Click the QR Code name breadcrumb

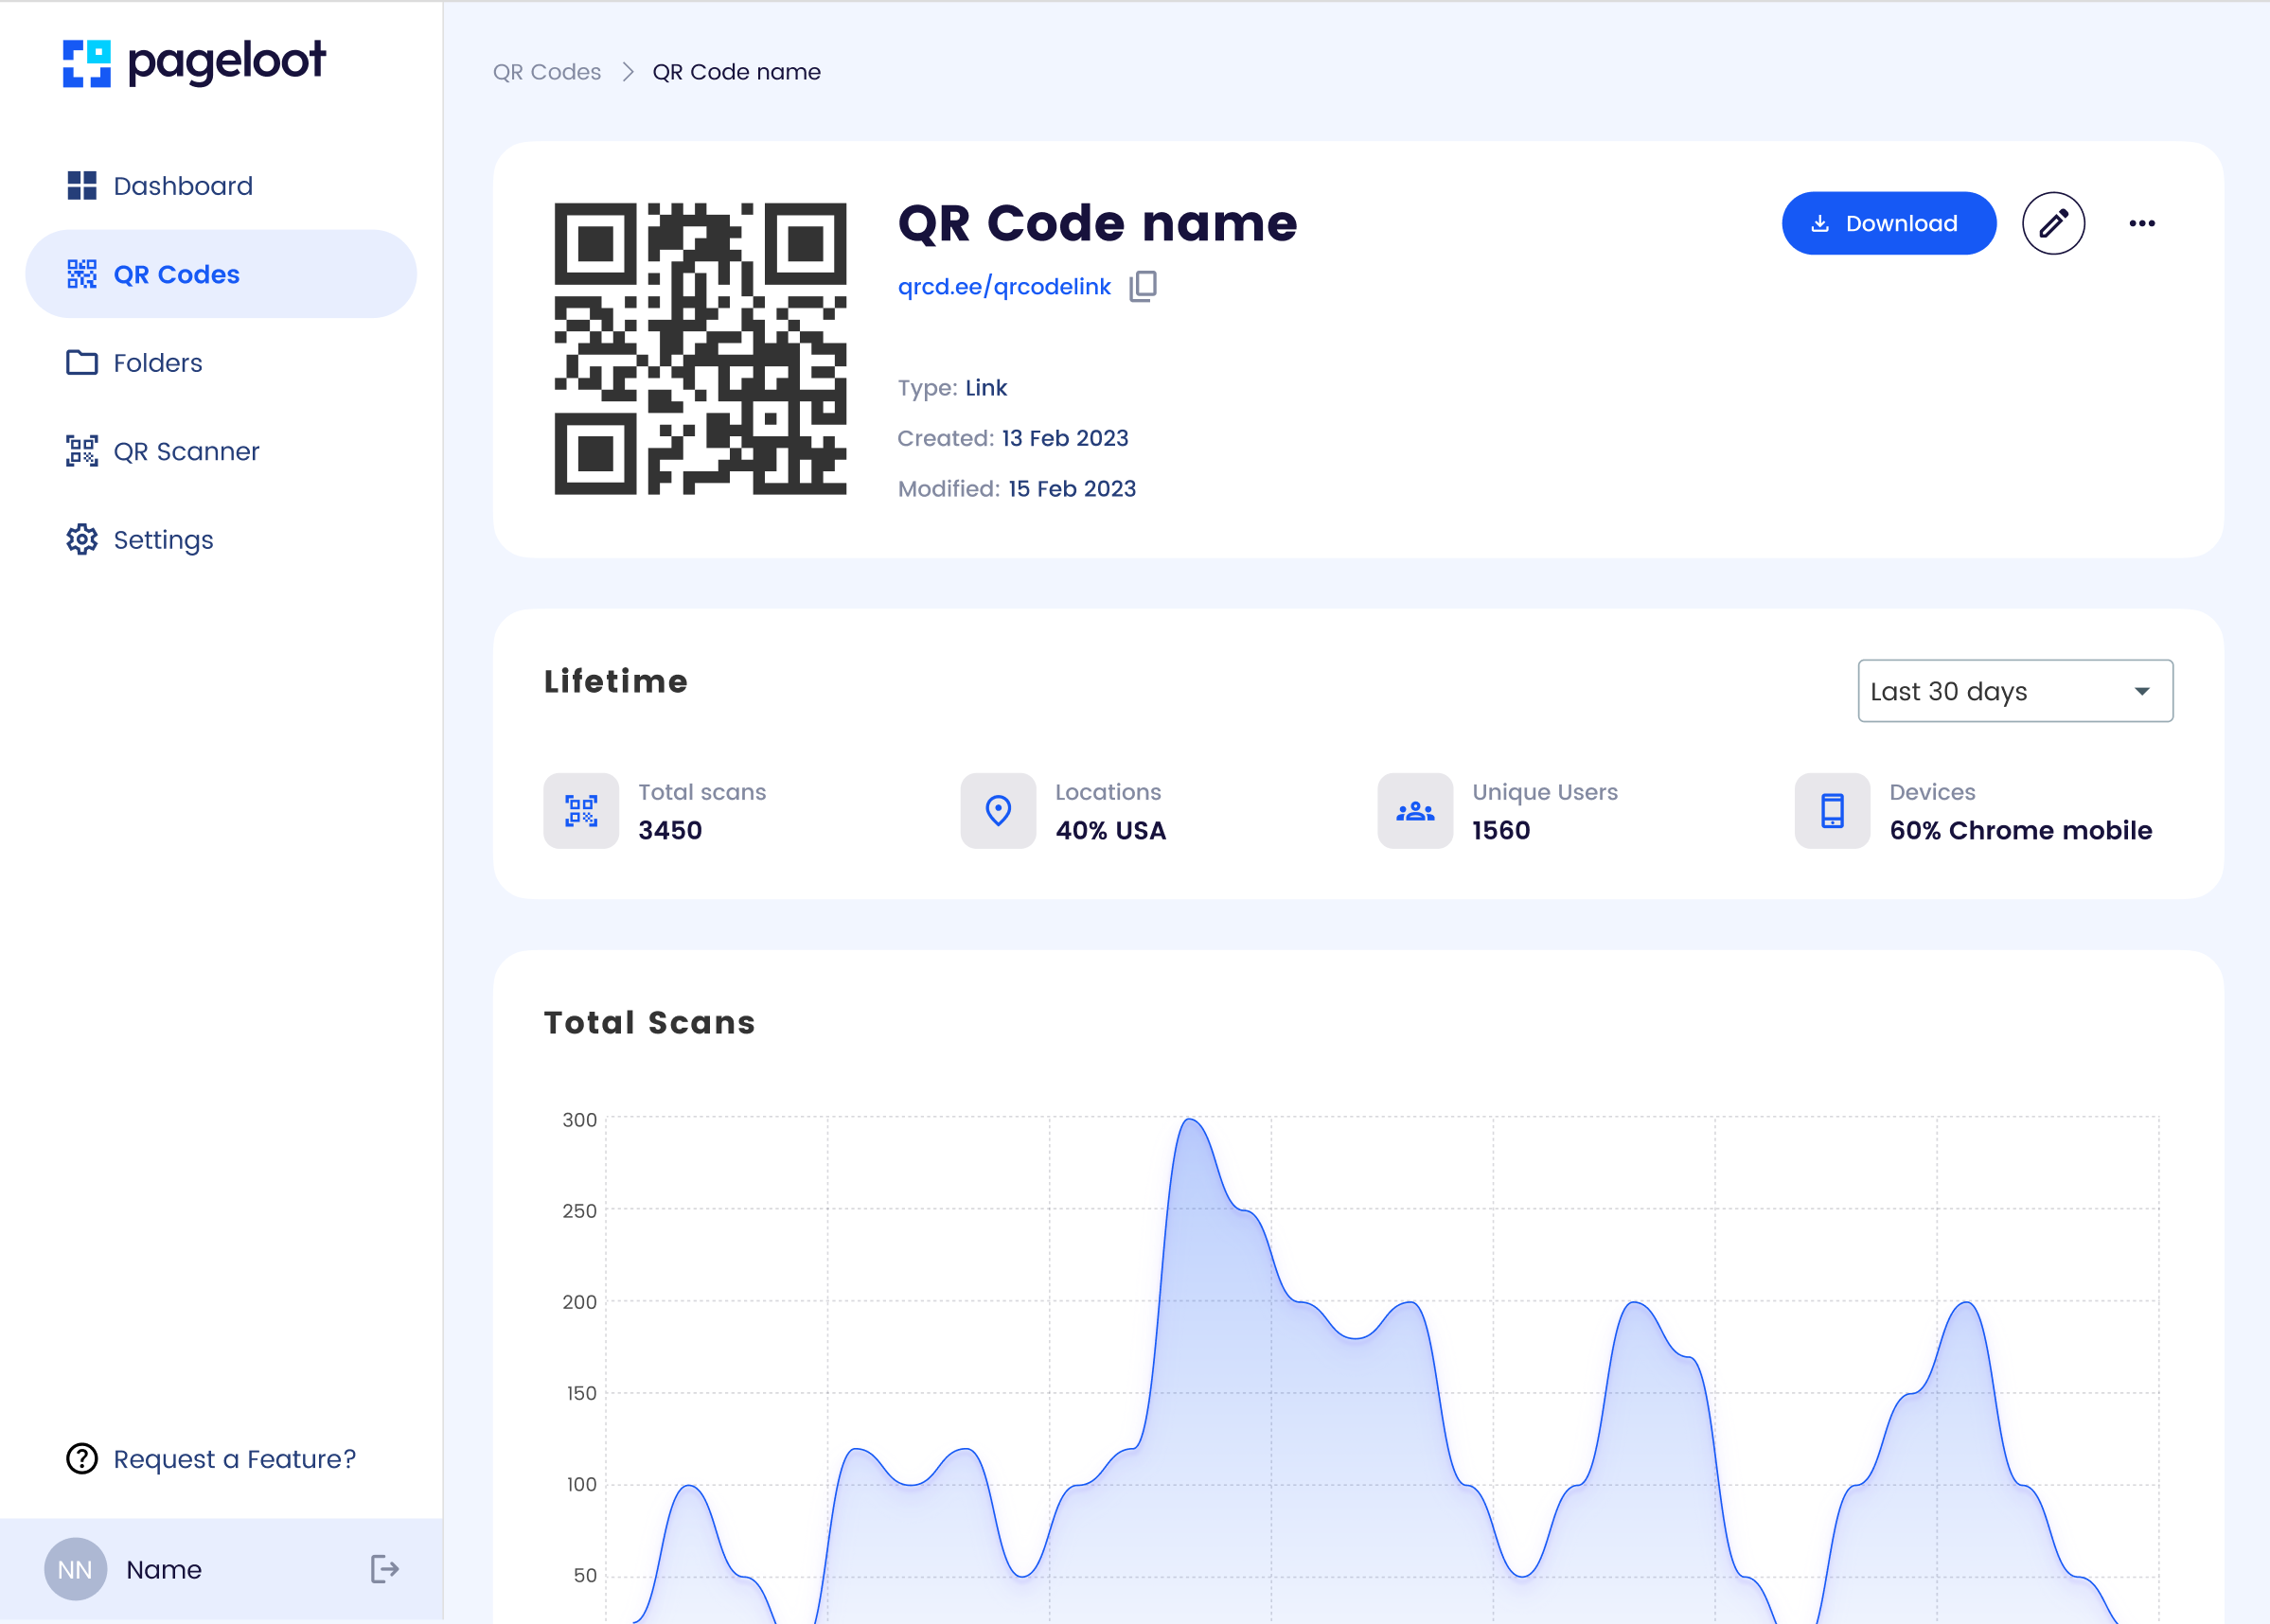[x=737, y=72]
